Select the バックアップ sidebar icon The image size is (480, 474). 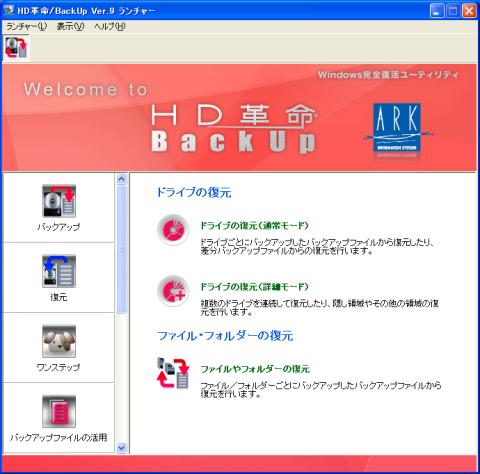[x=59, y=201]
